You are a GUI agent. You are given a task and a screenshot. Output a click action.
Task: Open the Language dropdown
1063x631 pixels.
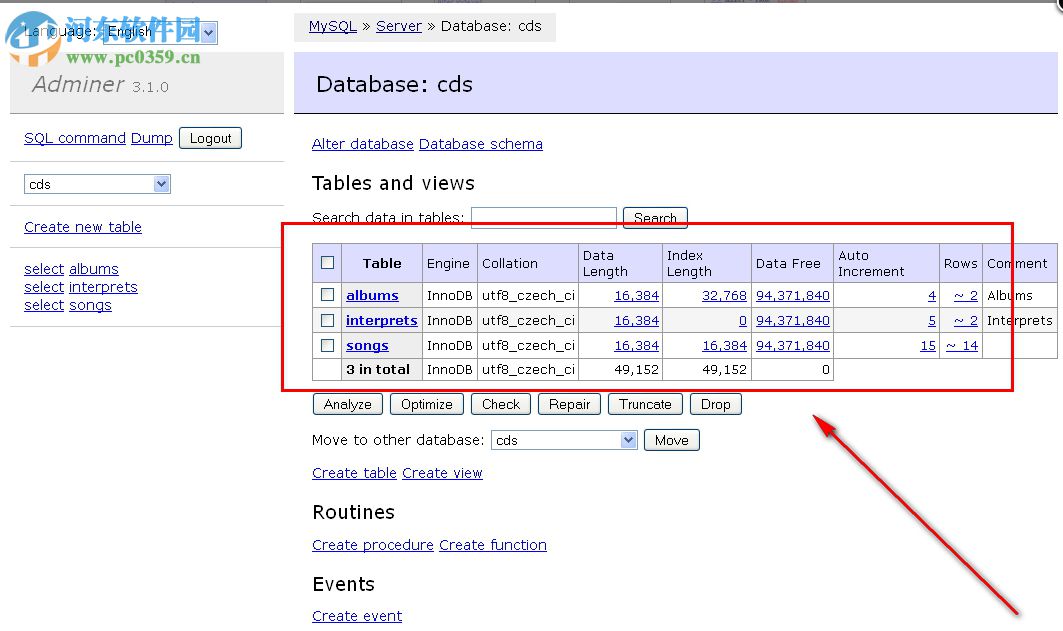click(161, 32)
